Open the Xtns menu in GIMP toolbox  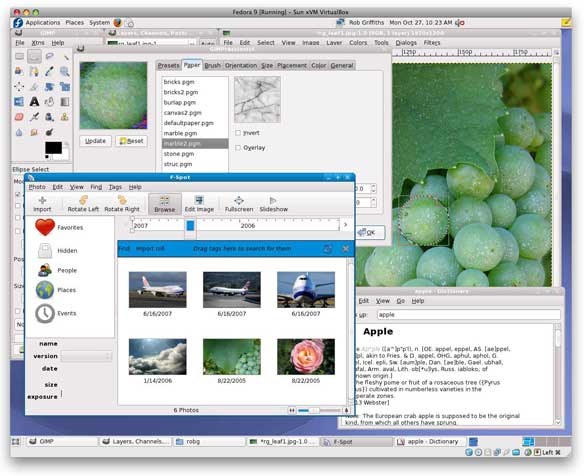(38, 43)
